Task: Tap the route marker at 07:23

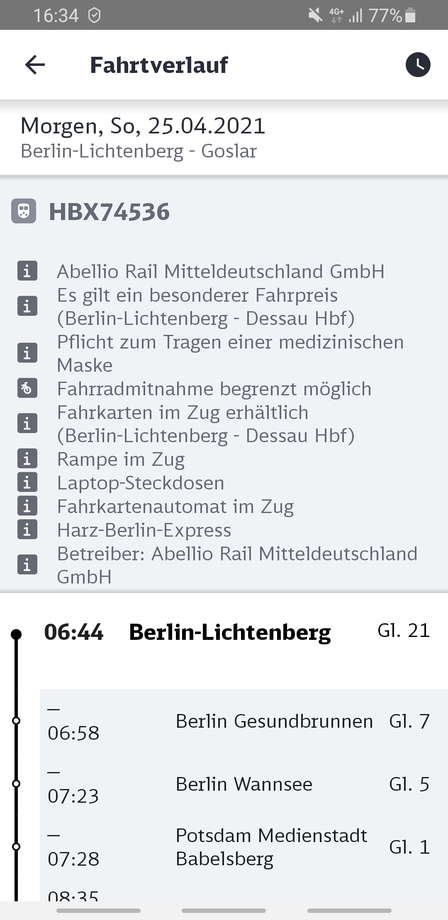Action: [x=16, y=783]
